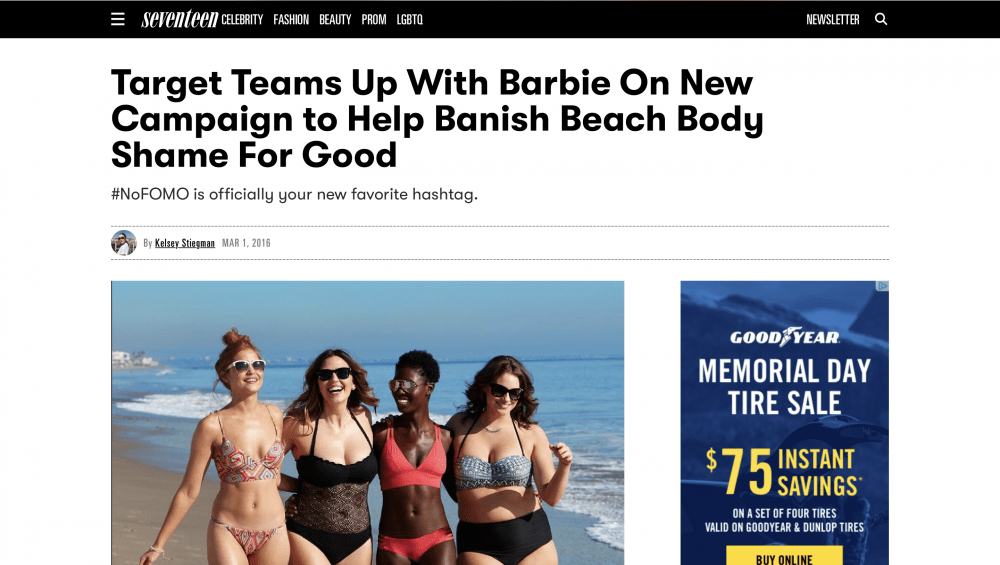Click the Seventeen logo

pos(179,19)
